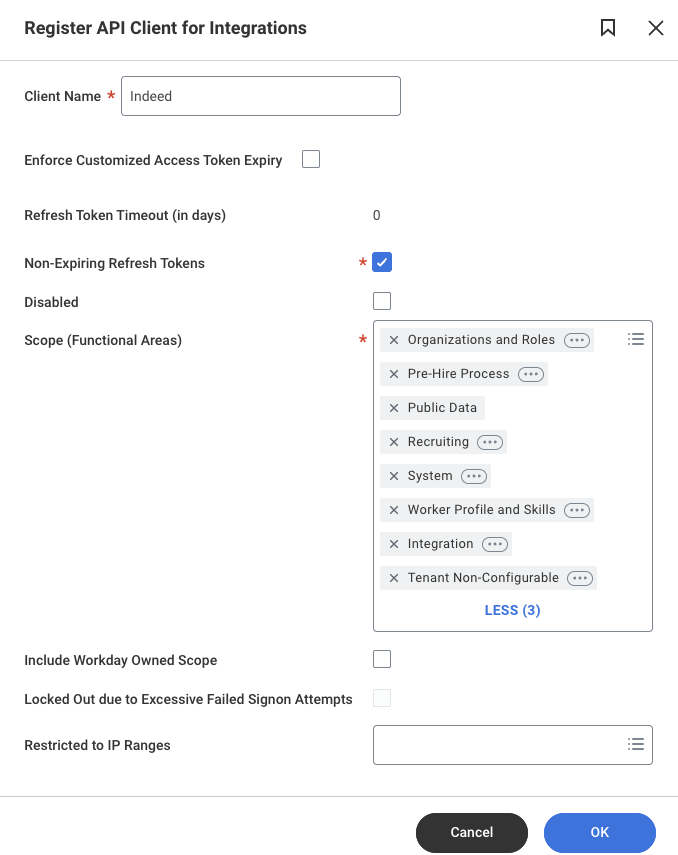Click the Client Name text field

[x=261, y=96]
